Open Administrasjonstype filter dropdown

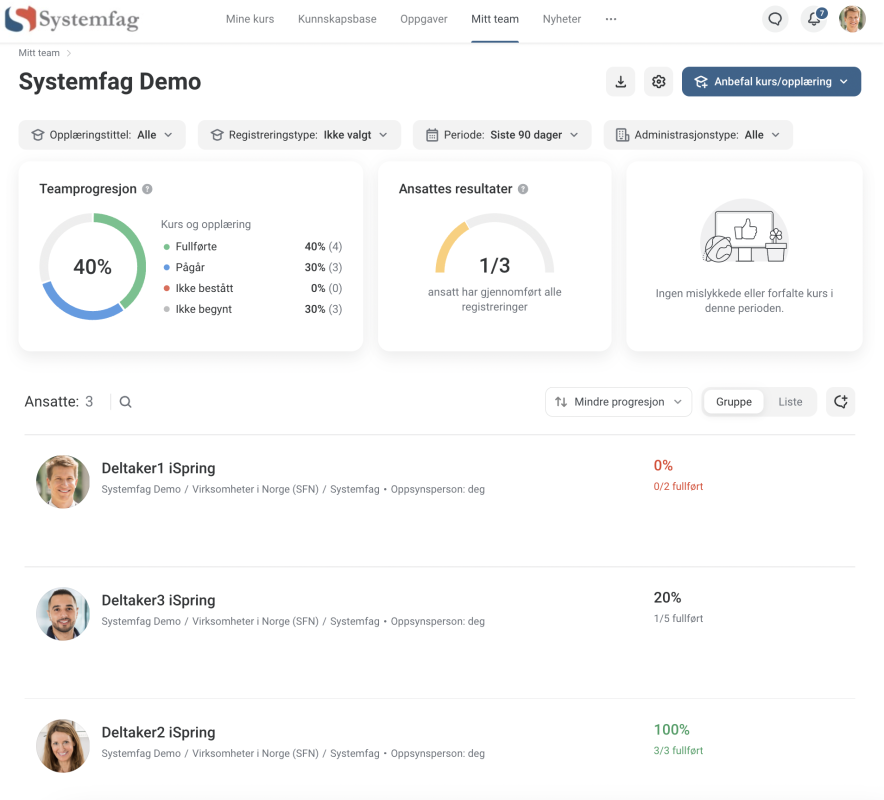(698, 135)
